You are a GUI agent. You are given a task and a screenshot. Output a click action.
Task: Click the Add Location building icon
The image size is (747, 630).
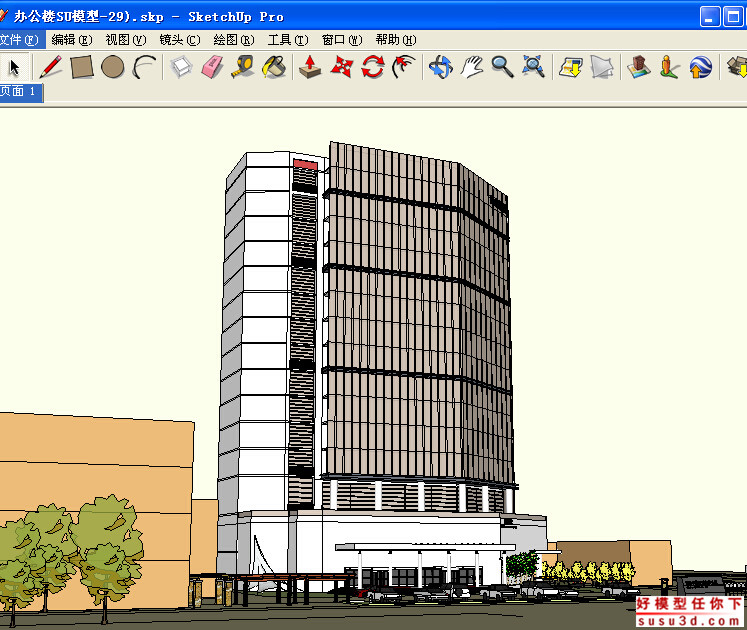(639, 67)
